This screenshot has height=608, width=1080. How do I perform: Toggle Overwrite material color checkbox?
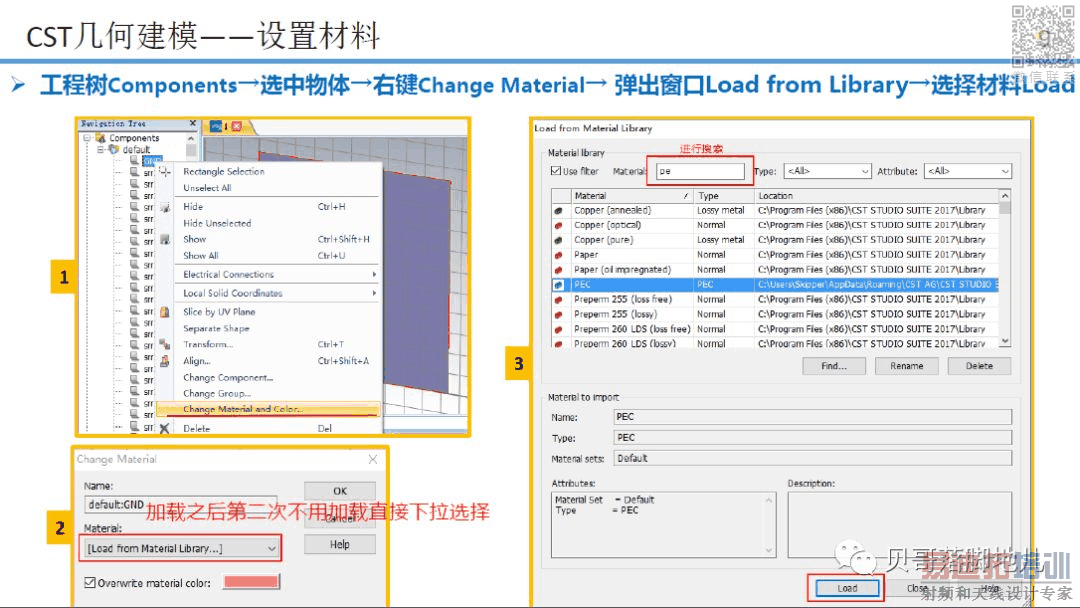coord(90,583)
